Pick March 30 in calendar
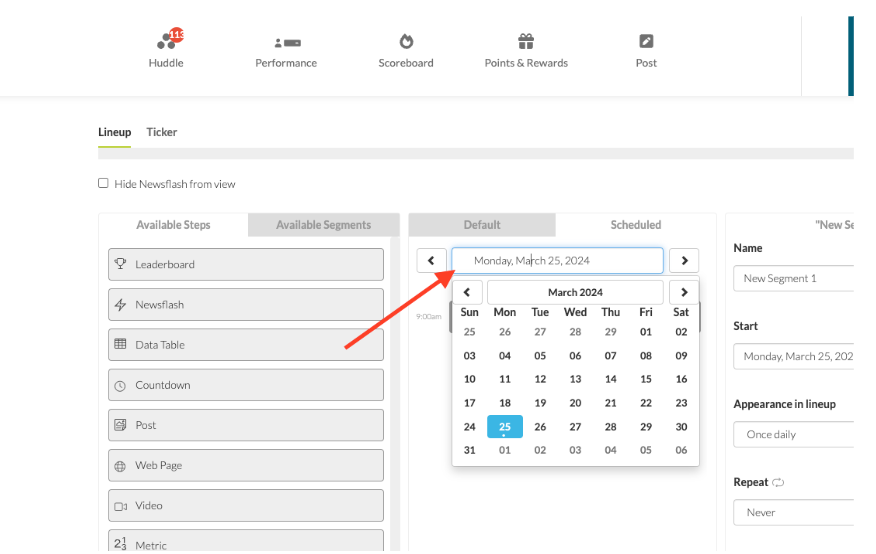Screen dimensions: 876x554 point(681,427)
